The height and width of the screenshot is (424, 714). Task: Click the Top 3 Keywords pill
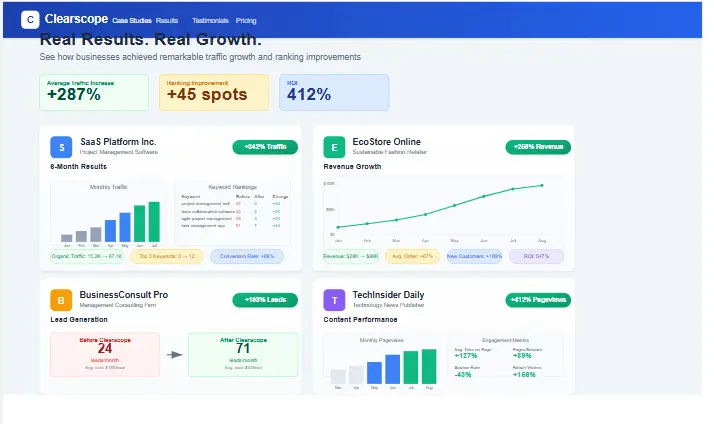(167, 256)
